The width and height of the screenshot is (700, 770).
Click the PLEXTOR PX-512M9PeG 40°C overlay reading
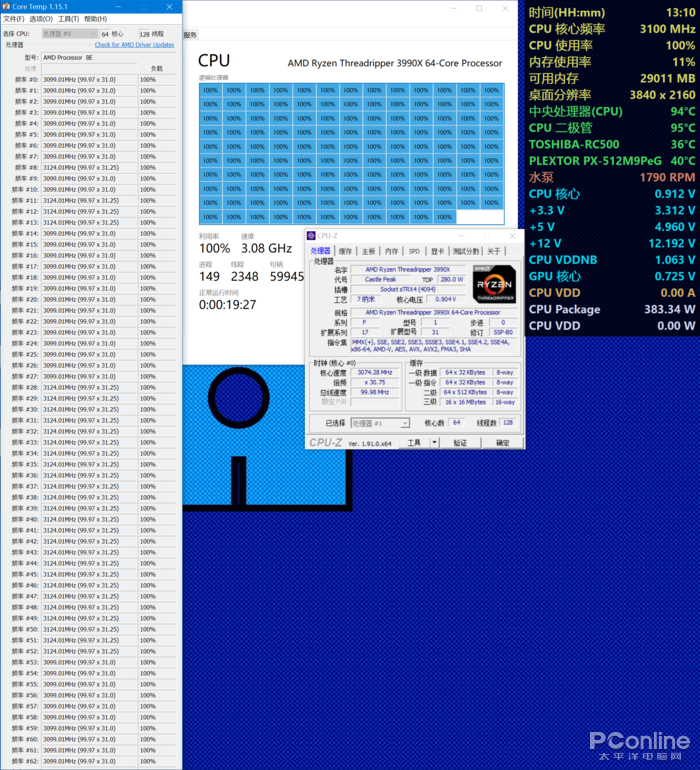(x=612, y=161)
